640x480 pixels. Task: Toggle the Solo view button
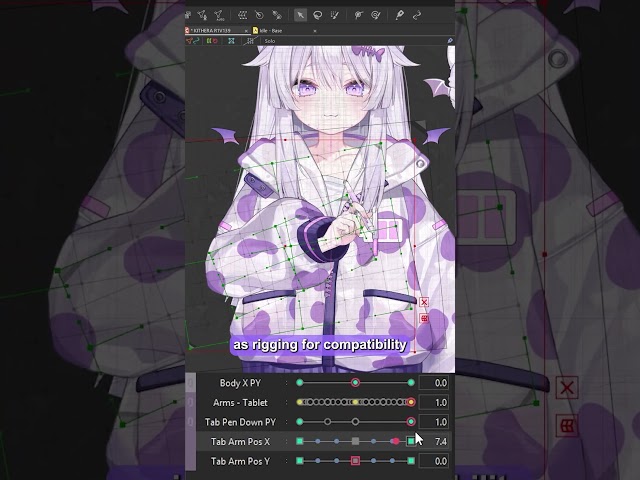tap(270, 41)
